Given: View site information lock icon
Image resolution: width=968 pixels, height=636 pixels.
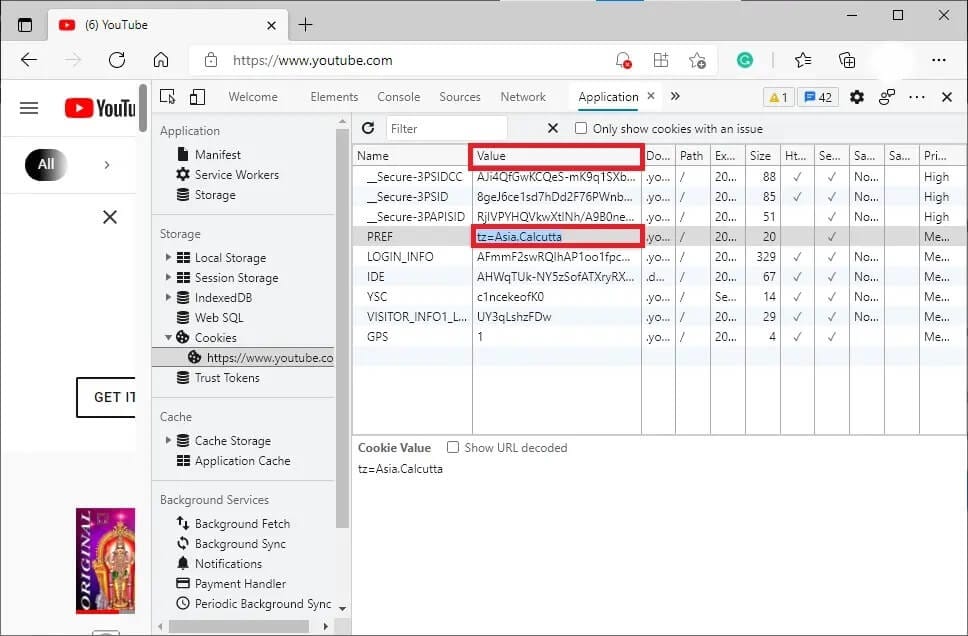Looking at the screenshot, I should click(x=211, y=60).
